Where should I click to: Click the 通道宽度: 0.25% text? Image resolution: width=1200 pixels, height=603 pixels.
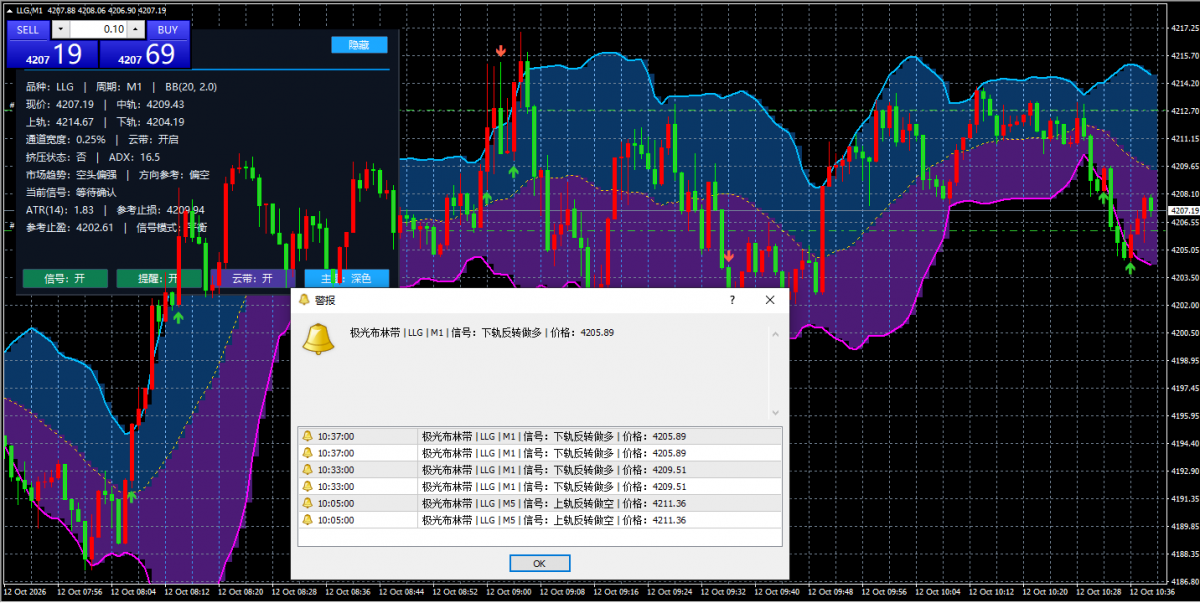click(x=66, y=140)
